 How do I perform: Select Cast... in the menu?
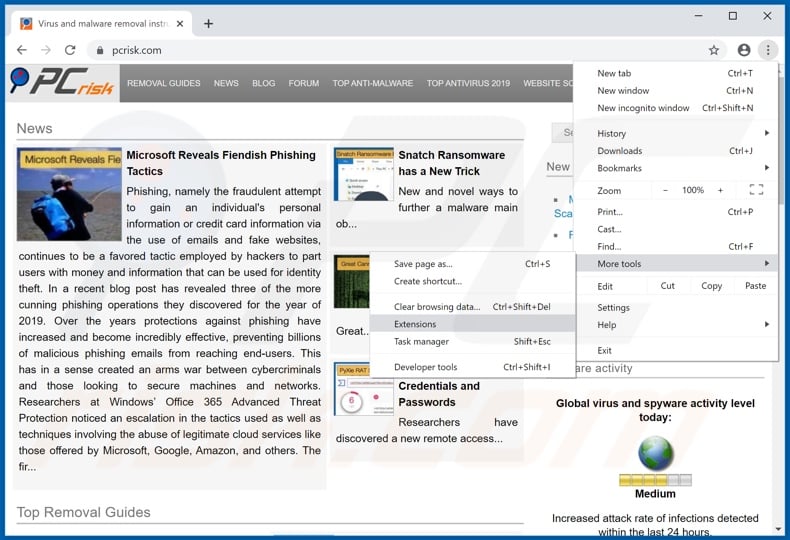click(x=675, y=229)
